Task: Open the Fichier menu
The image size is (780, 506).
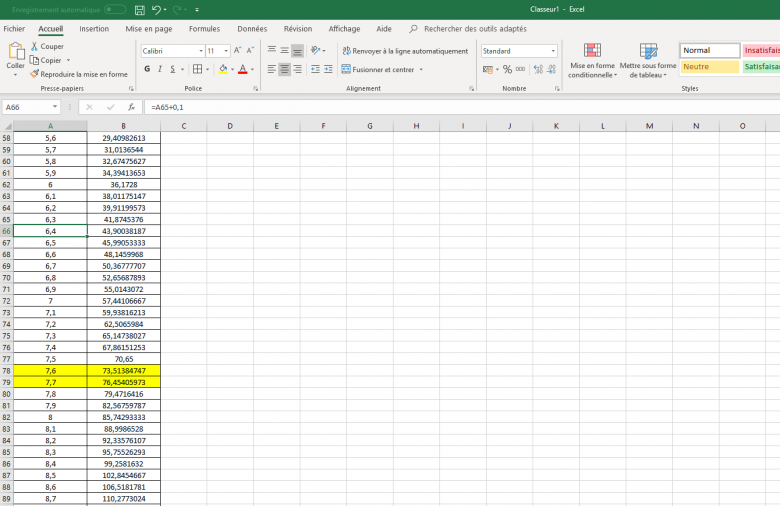Action: [14, 29]
